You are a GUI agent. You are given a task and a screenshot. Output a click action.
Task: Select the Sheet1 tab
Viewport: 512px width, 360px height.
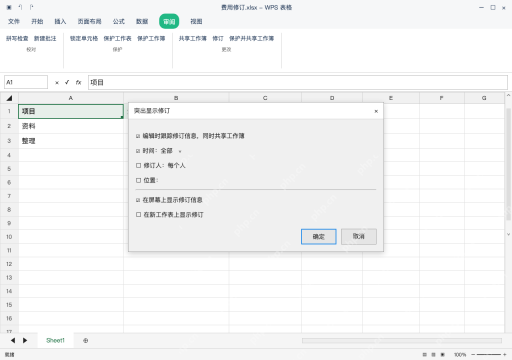pos(55,340)
